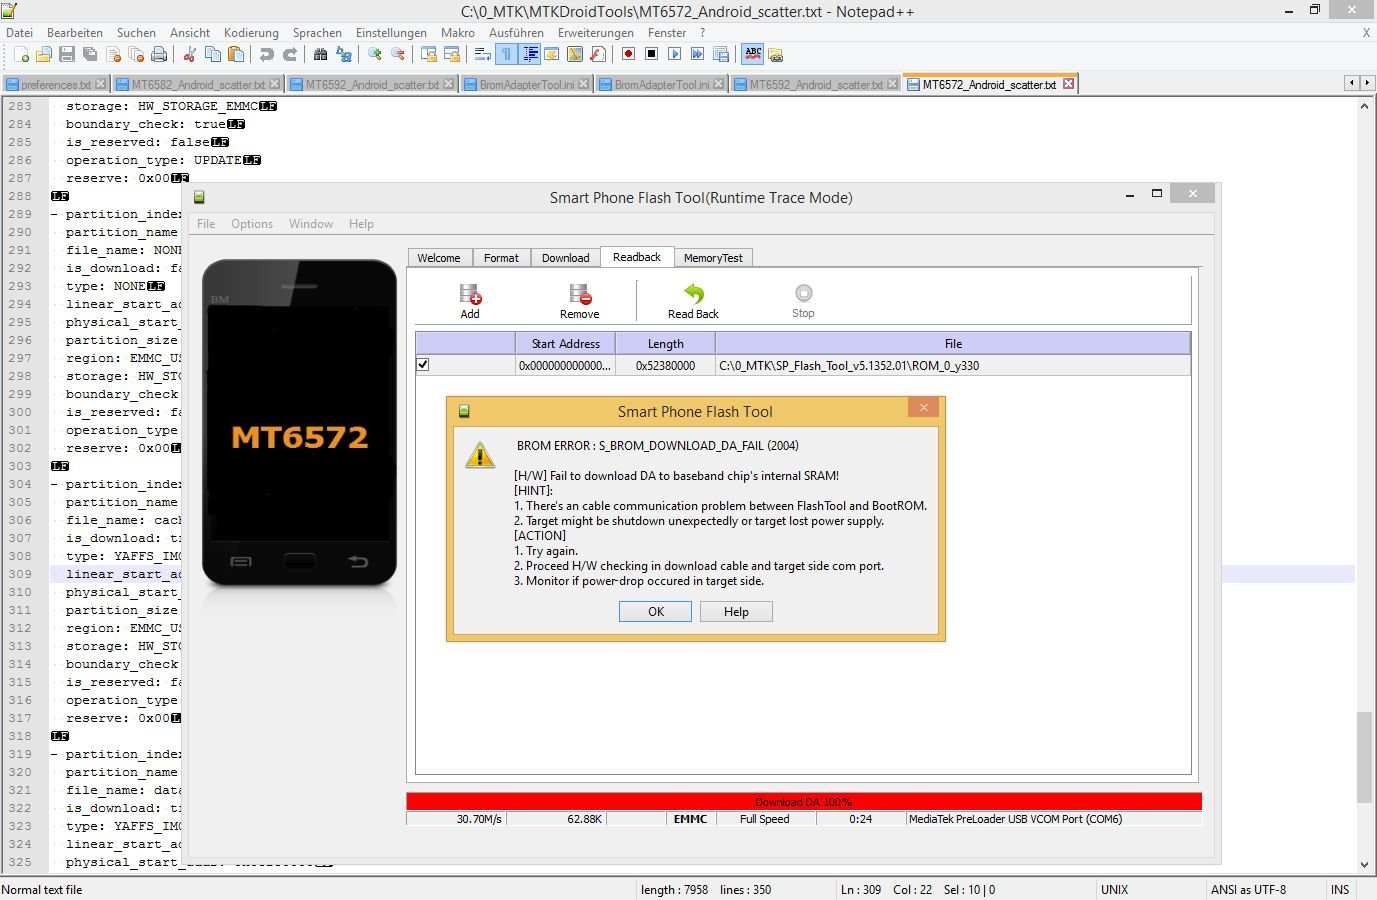Click Help in BROM error dialog
Viewport: 1377px width, 900px height.
pyautogui.click(x=736, y=612)
